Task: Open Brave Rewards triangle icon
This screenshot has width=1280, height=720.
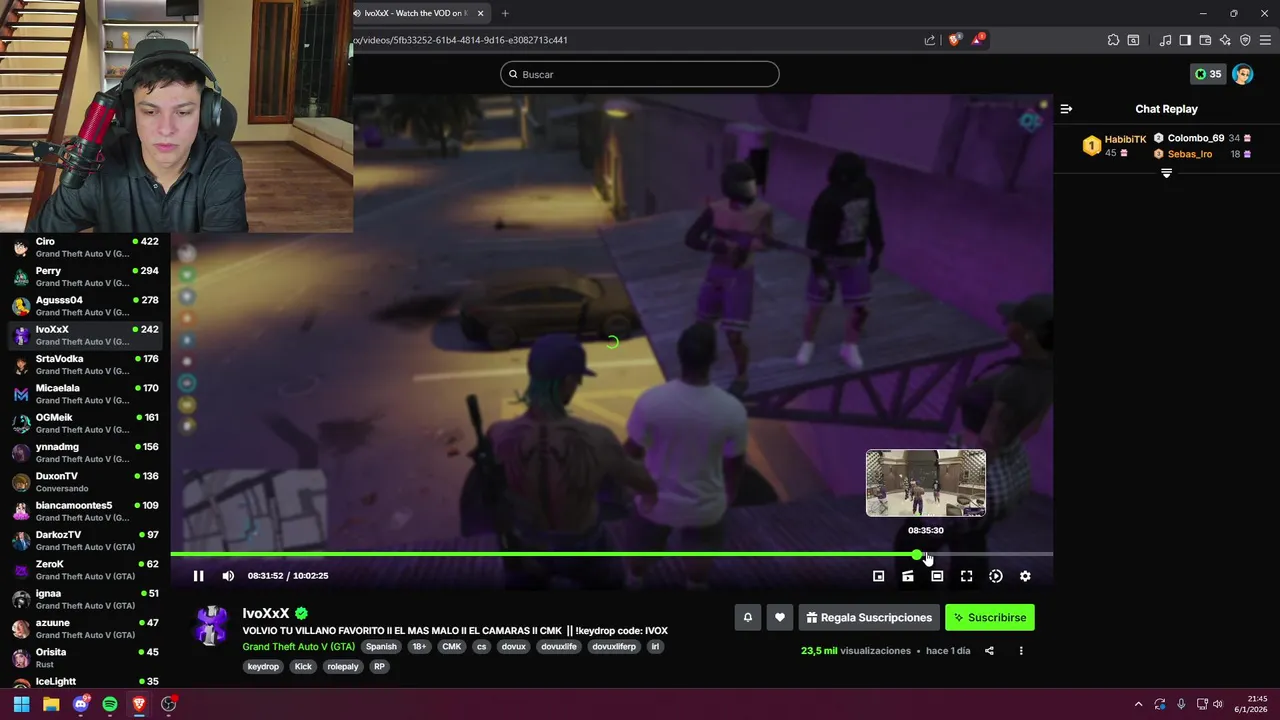Action: (978, 40)
